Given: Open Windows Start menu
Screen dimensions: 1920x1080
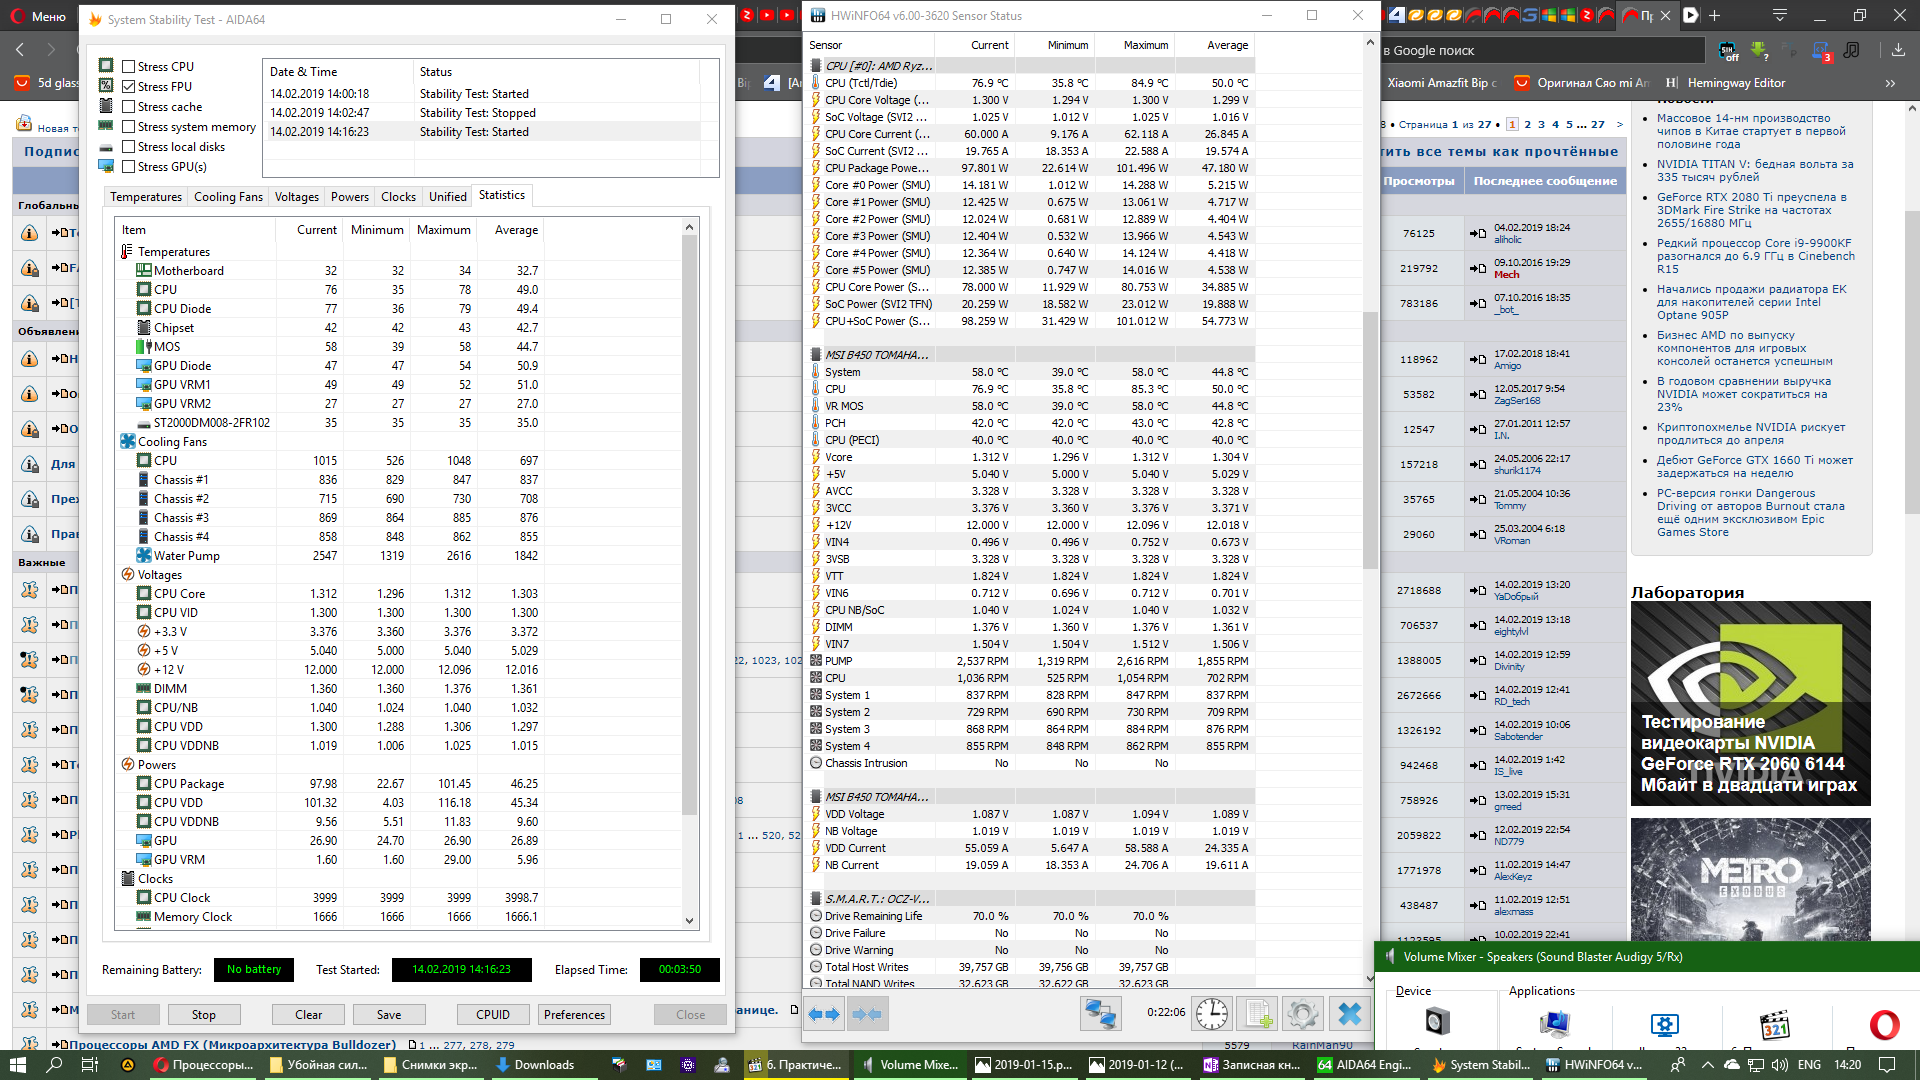Looking at the screenshot, I should click(17, 1065).
